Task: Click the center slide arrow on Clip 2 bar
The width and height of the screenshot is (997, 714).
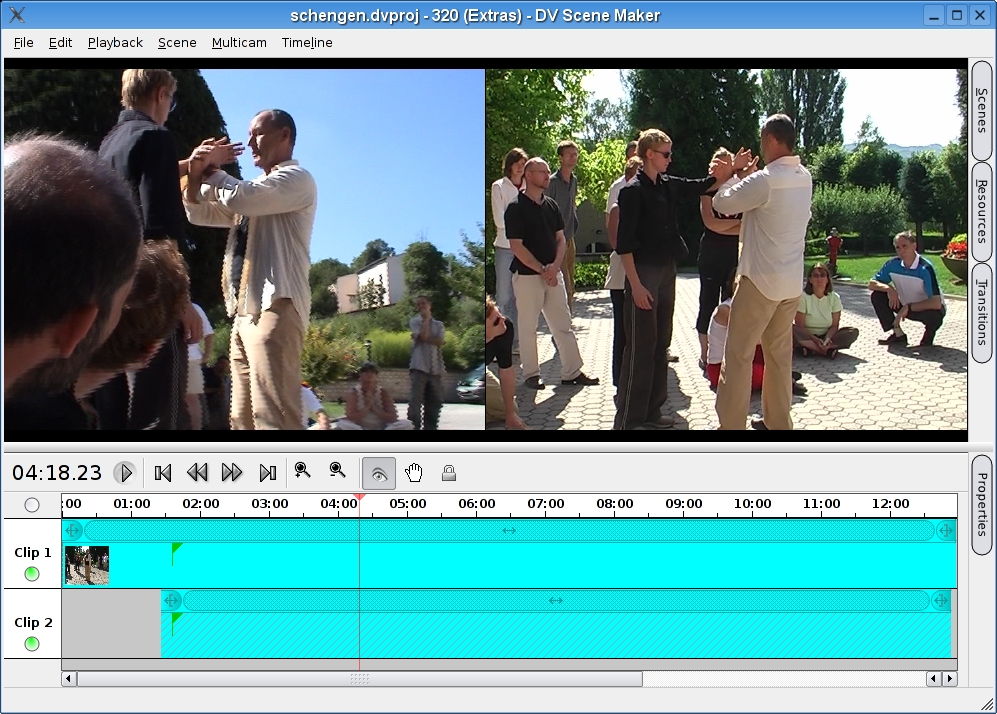Action: (x=556, y=600)
